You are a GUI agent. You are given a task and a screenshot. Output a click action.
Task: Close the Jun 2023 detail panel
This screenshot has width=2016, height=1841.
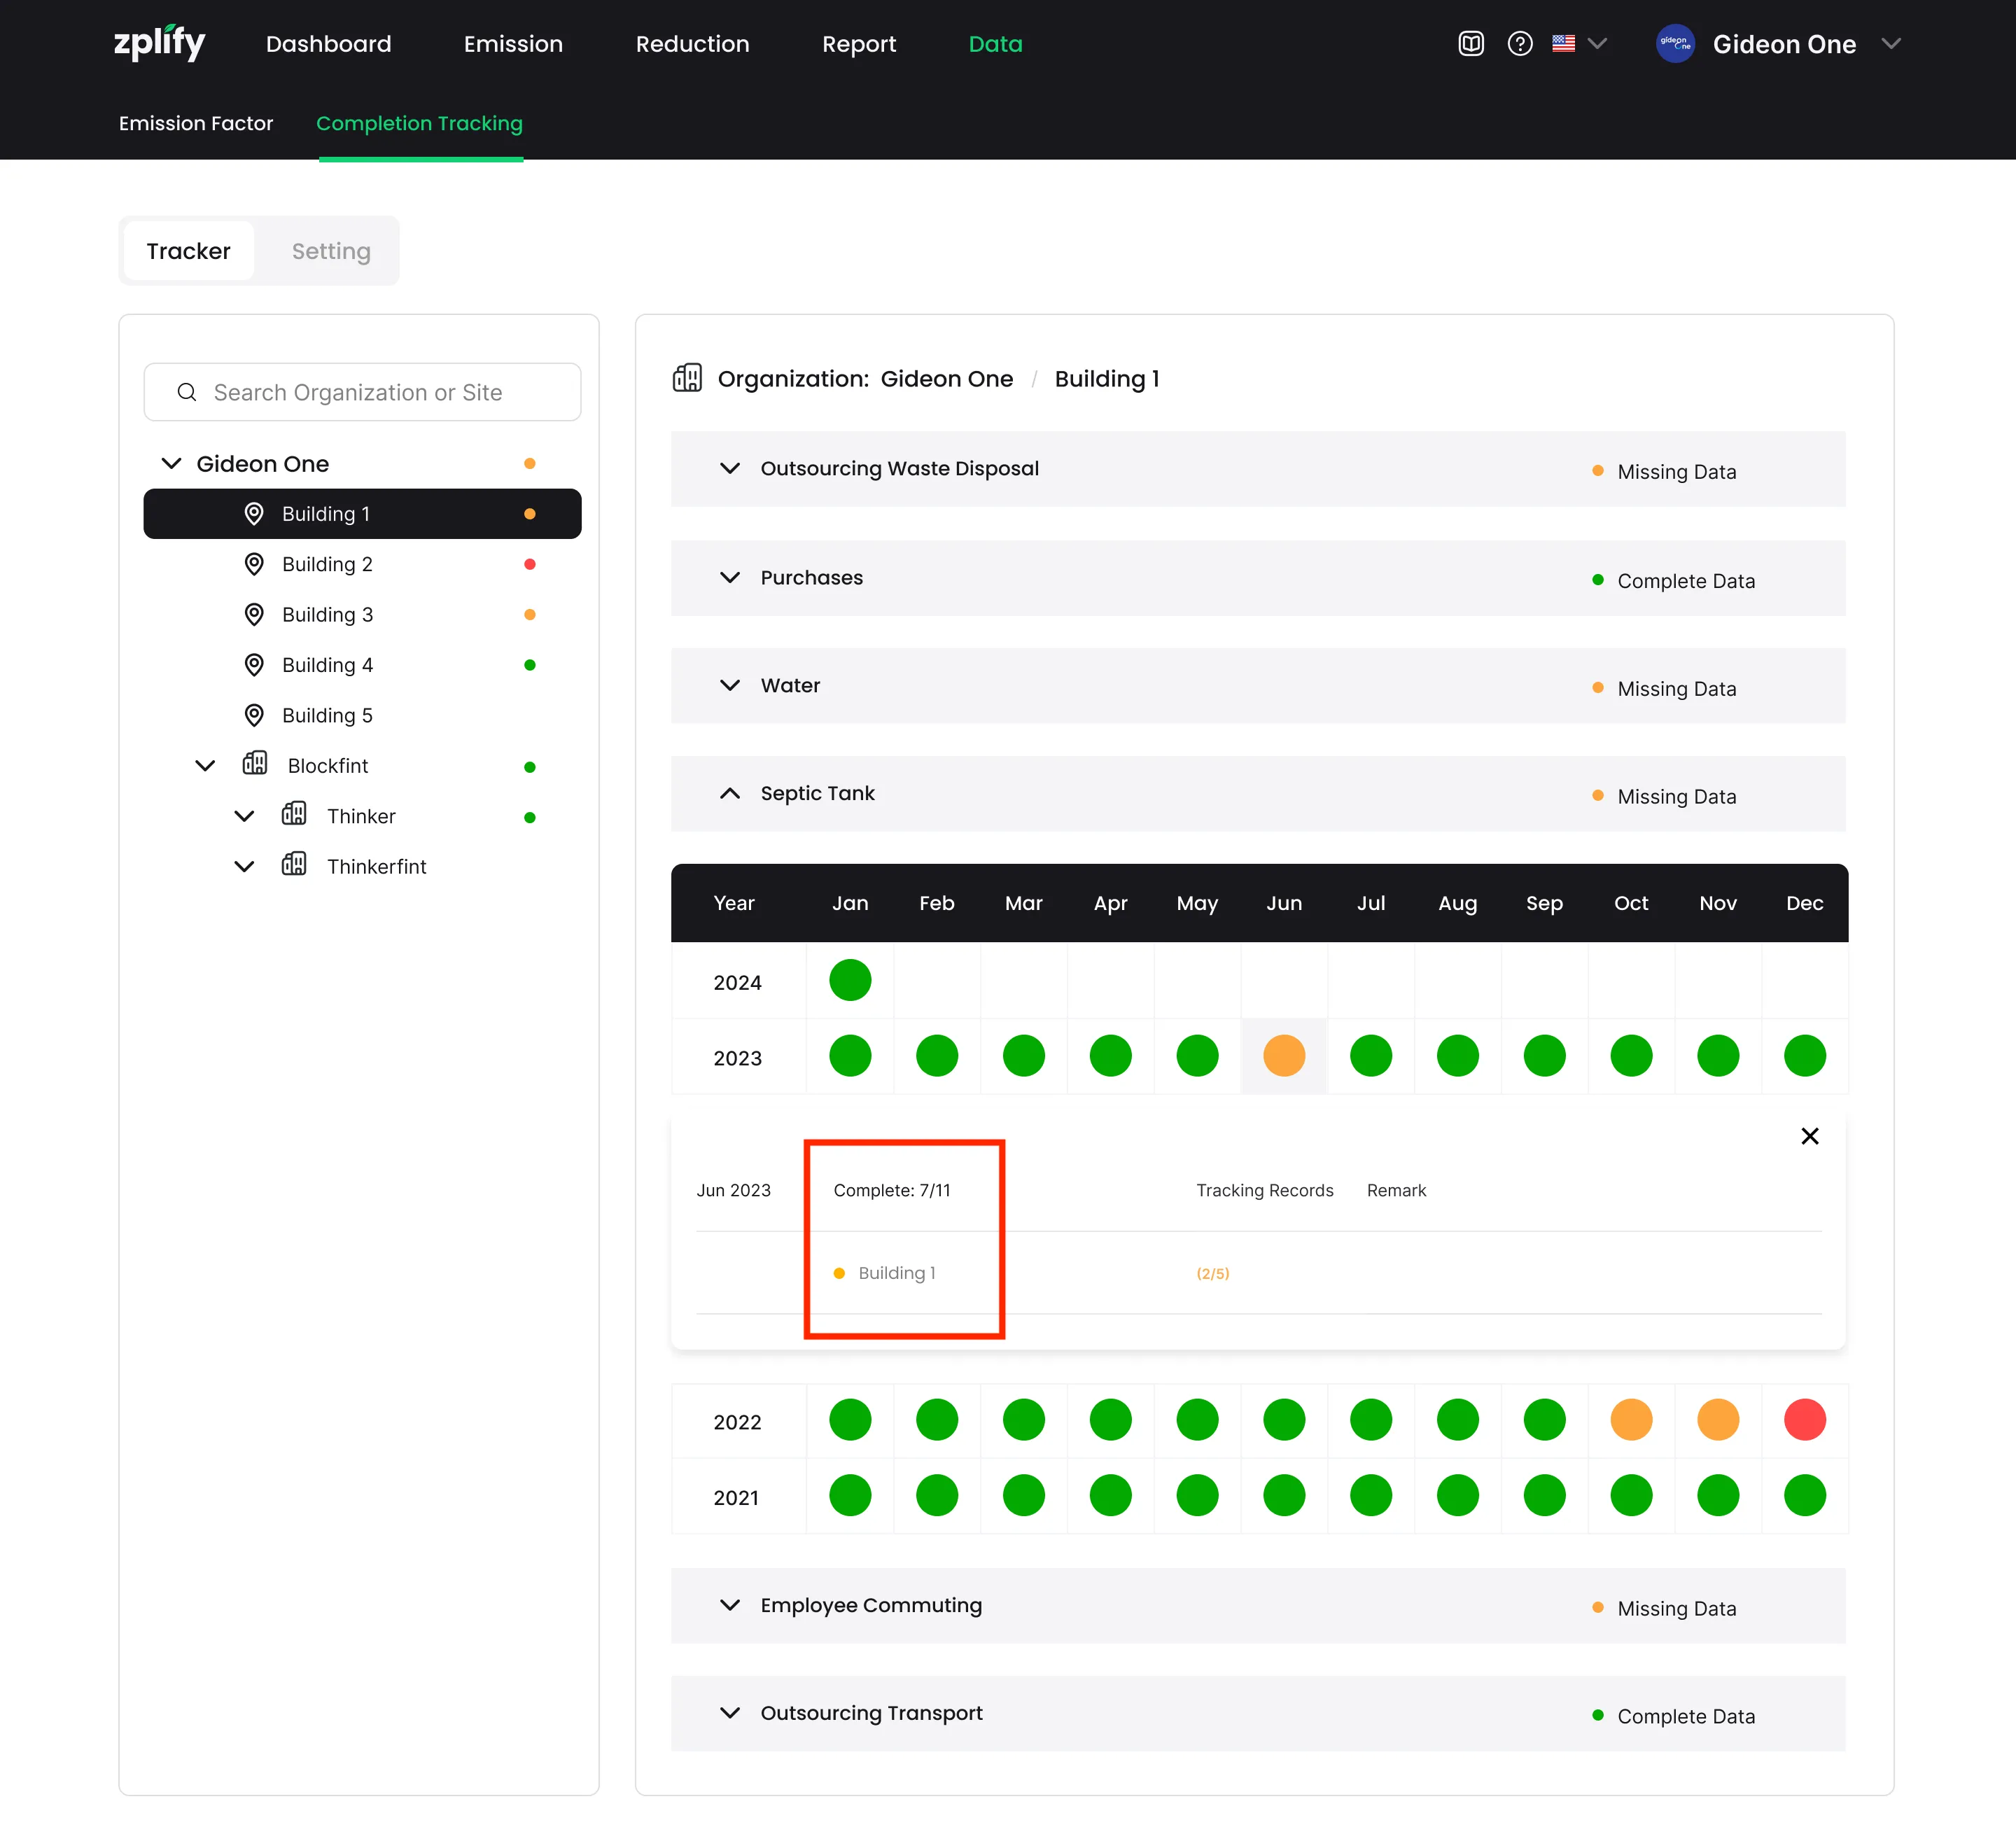point(1809,1136)
